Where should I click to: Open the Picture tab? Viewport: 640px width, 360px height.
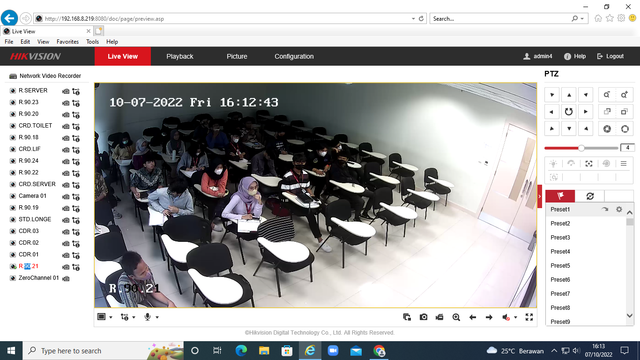[x=237, y=56]
